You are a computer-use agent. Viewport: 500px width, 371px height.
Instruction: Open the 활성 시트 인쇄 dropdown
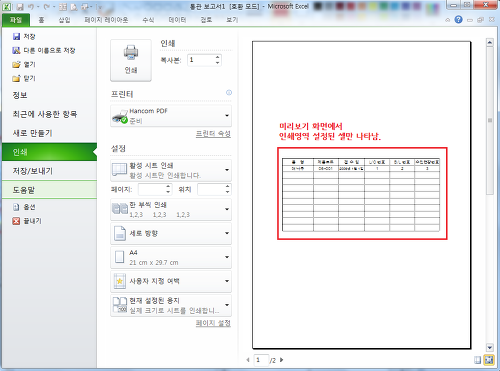(171, 170)
